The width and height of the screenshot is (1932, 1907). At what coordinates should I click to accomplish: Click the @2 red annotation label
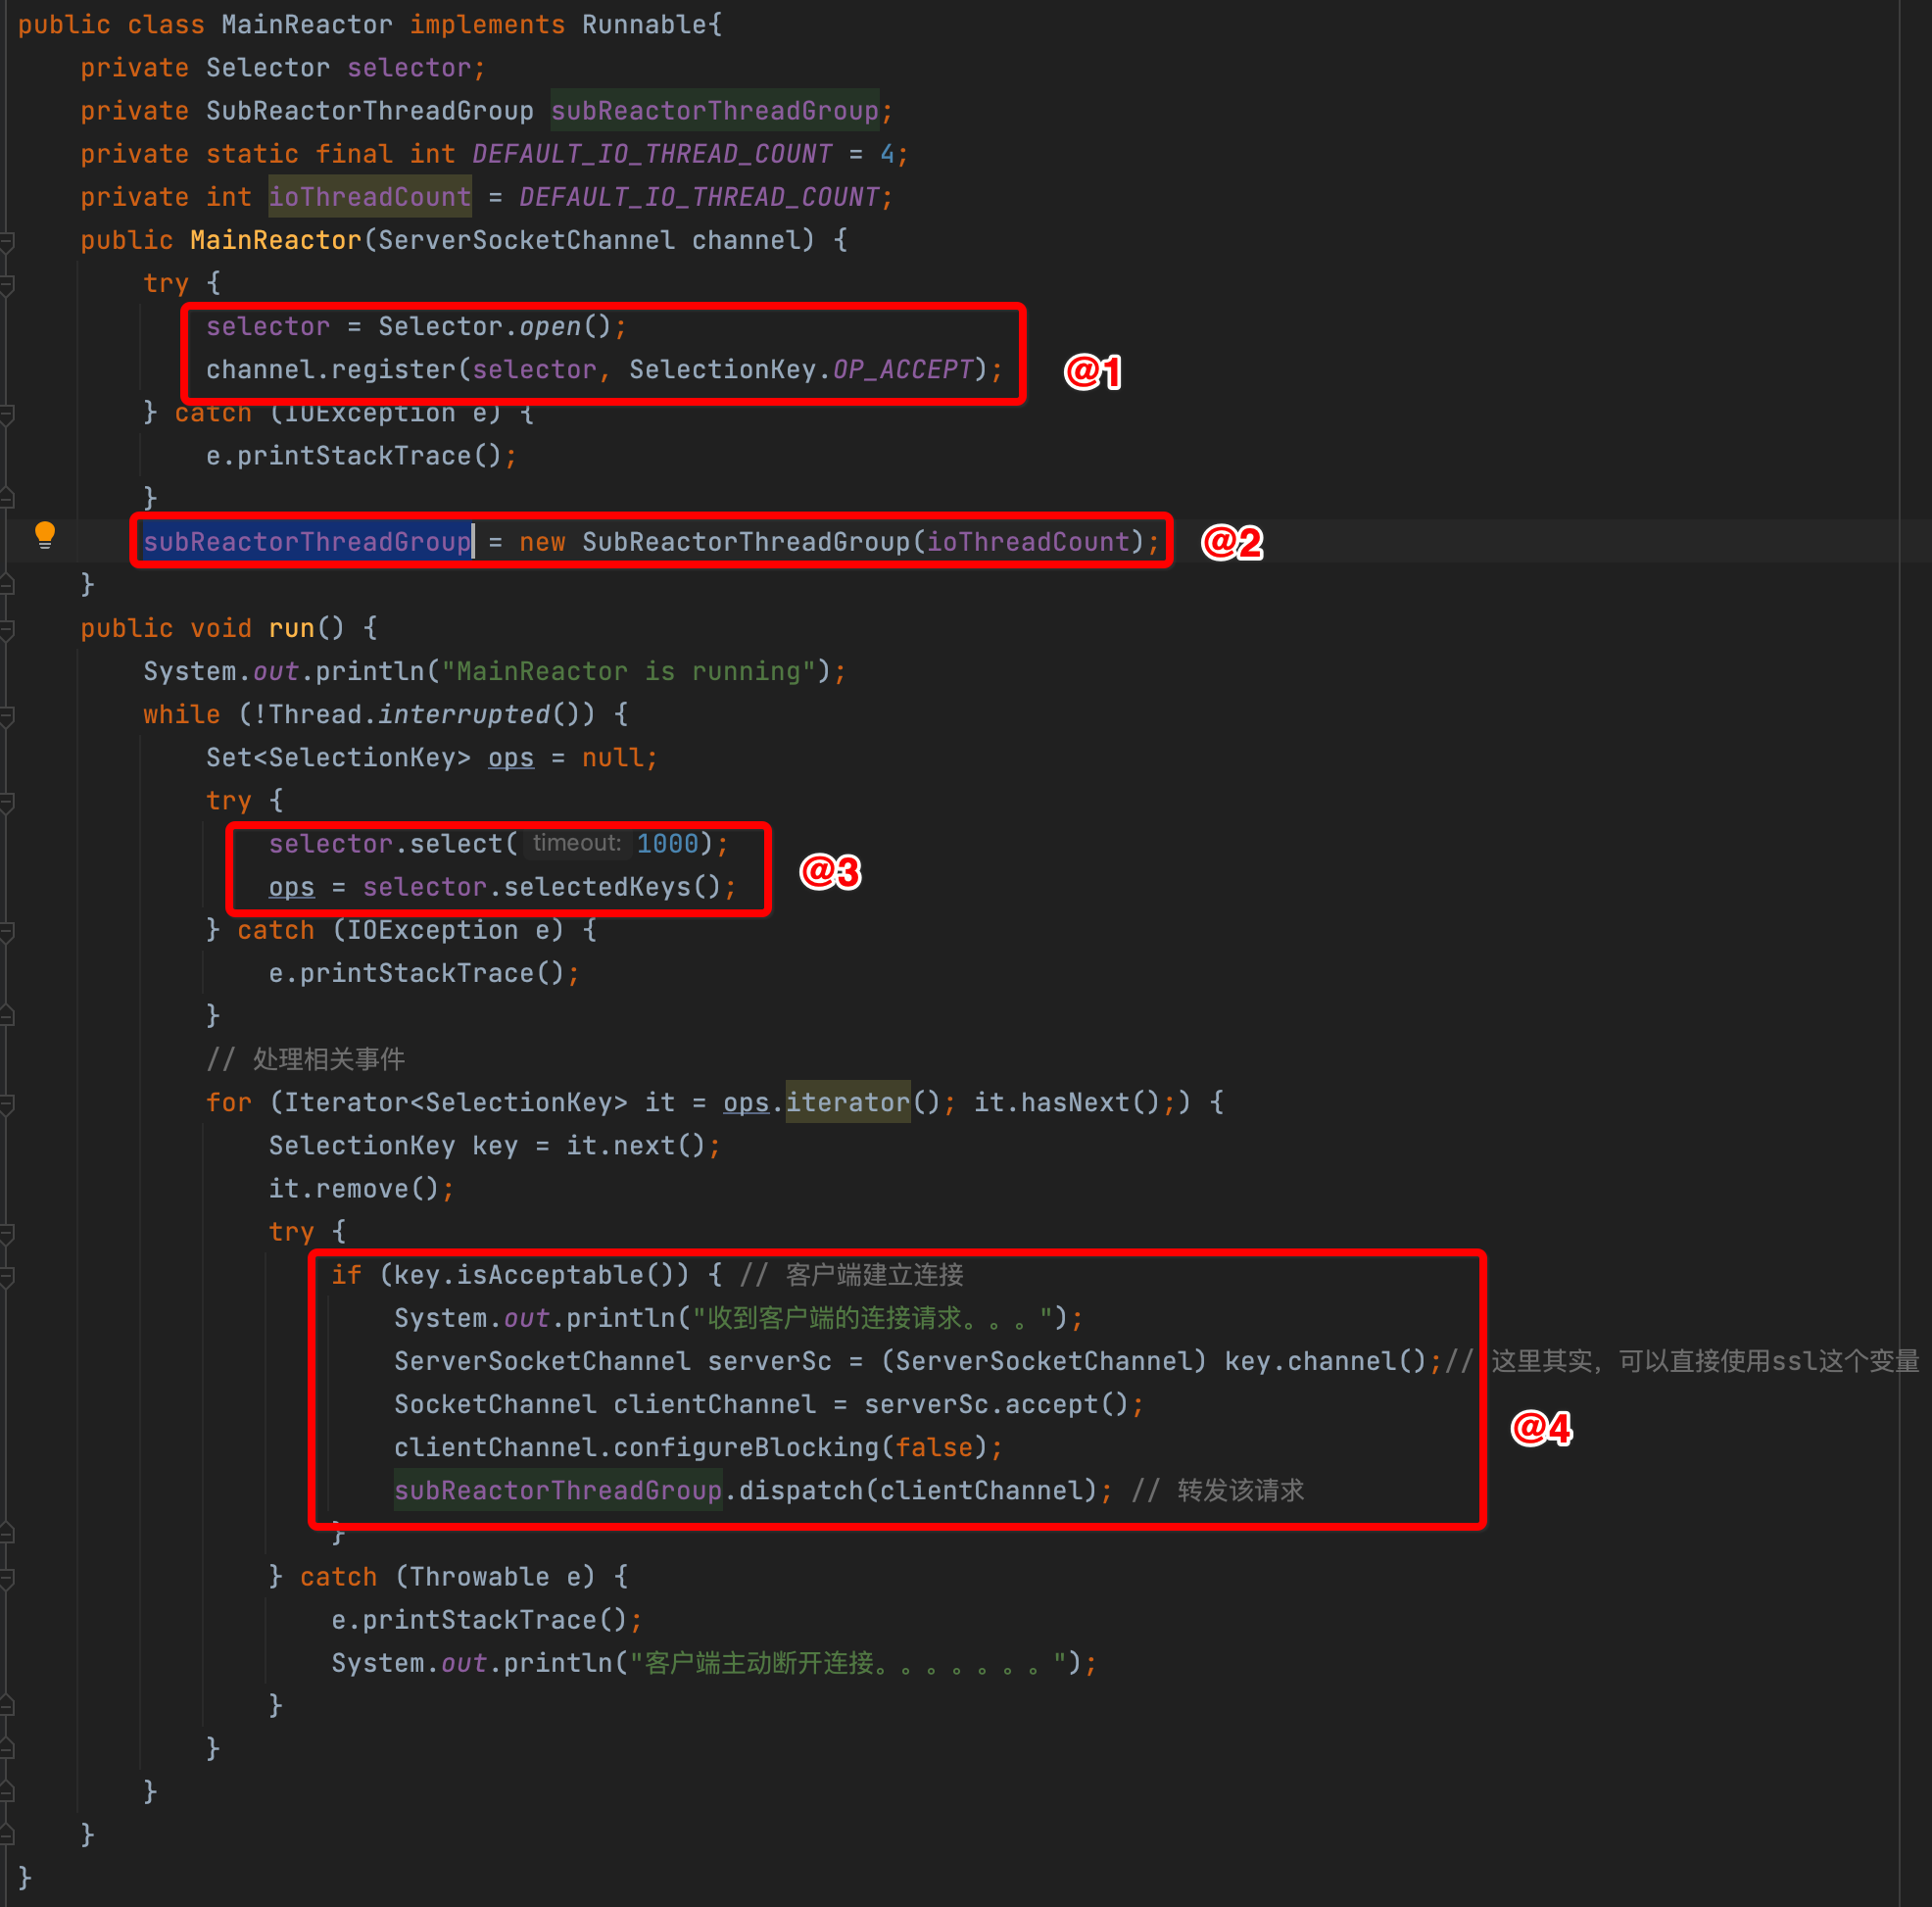point(1231,542)
